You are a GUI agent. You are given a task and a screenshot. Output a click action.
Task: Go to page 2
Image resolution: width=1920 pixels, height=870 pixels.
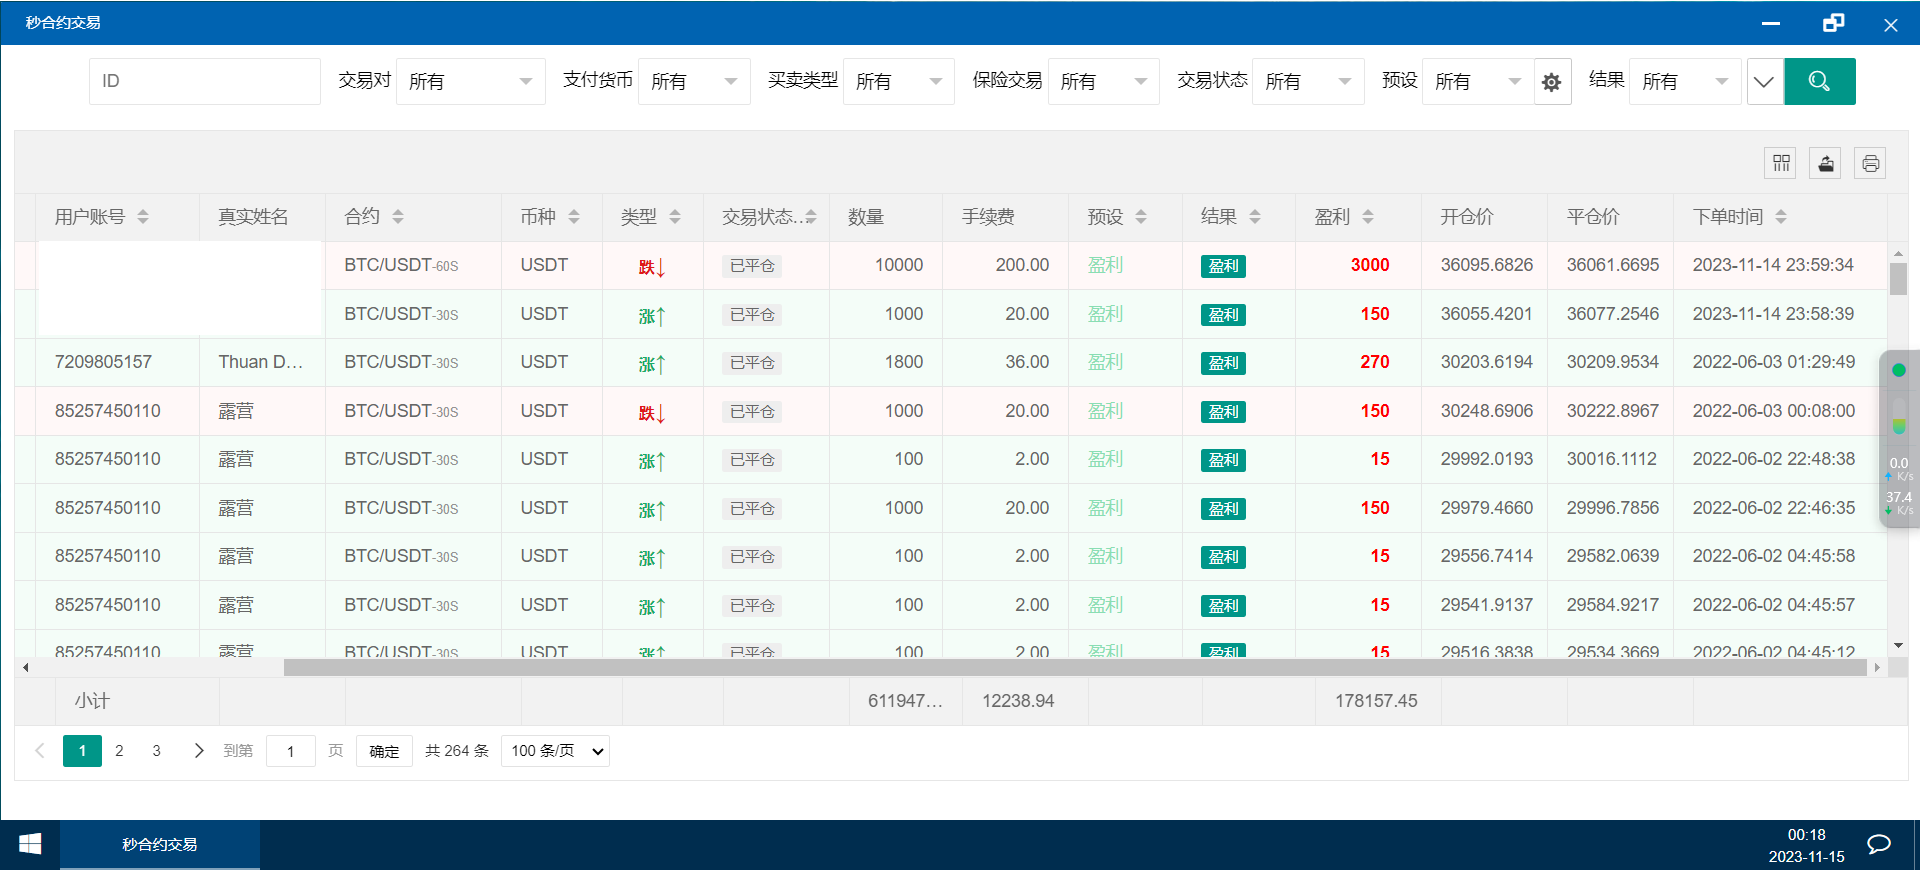(x=119, y=751)
